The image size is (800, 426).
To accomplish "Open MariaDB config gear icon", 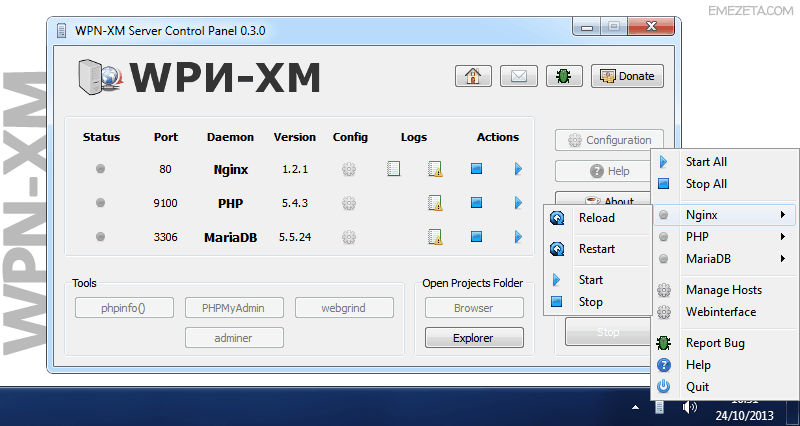I will (349, 237).
